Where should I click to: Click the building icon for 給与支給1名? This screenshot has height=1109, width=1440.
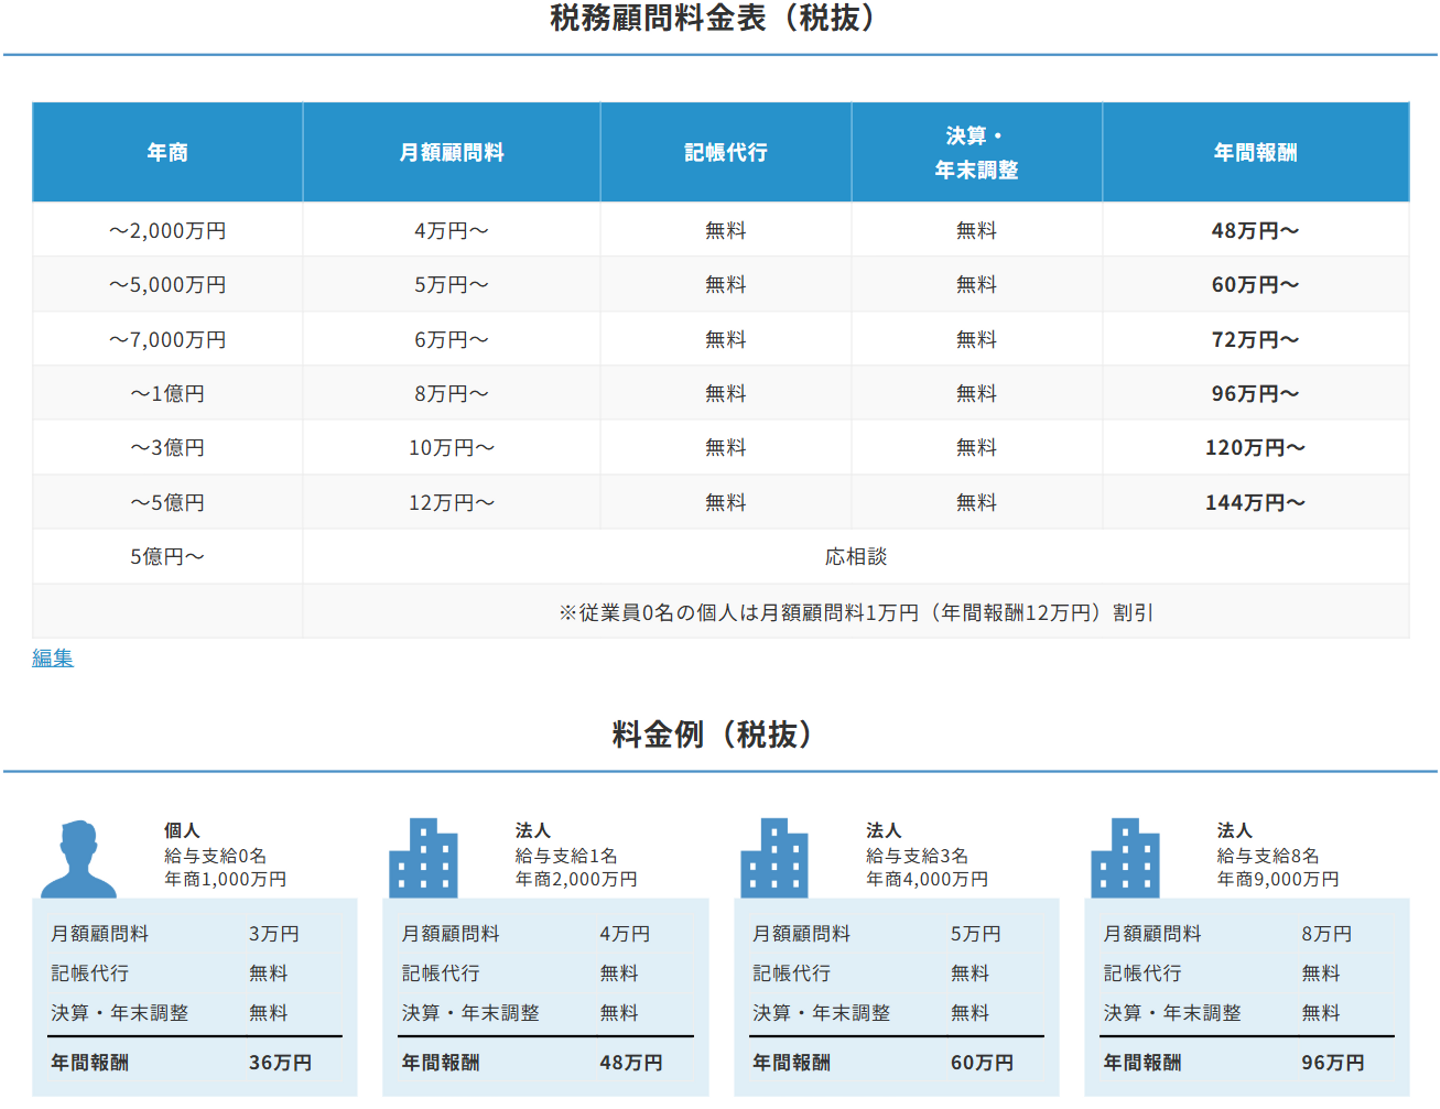pos(423,858)
